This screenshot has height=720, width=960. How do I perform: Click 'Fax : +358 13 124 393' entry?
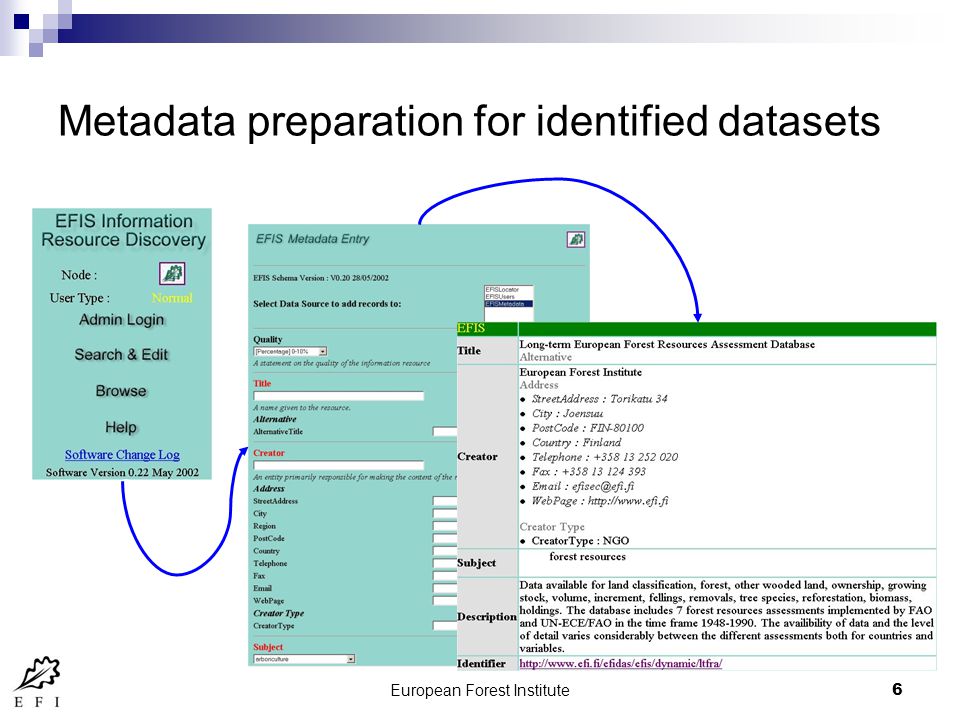[x=588, y=471]
